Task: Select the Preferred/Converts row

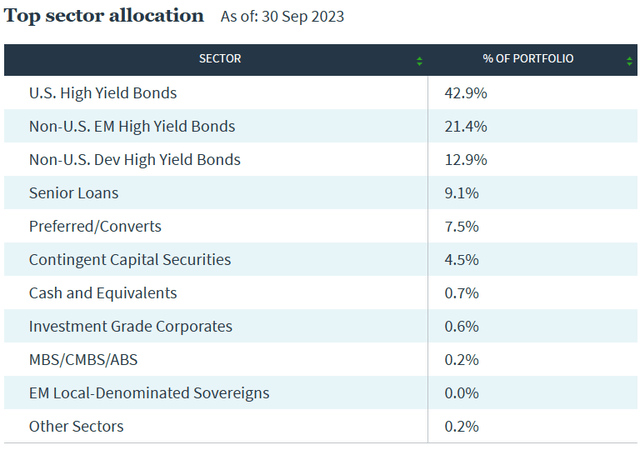Action: point(95,226)
